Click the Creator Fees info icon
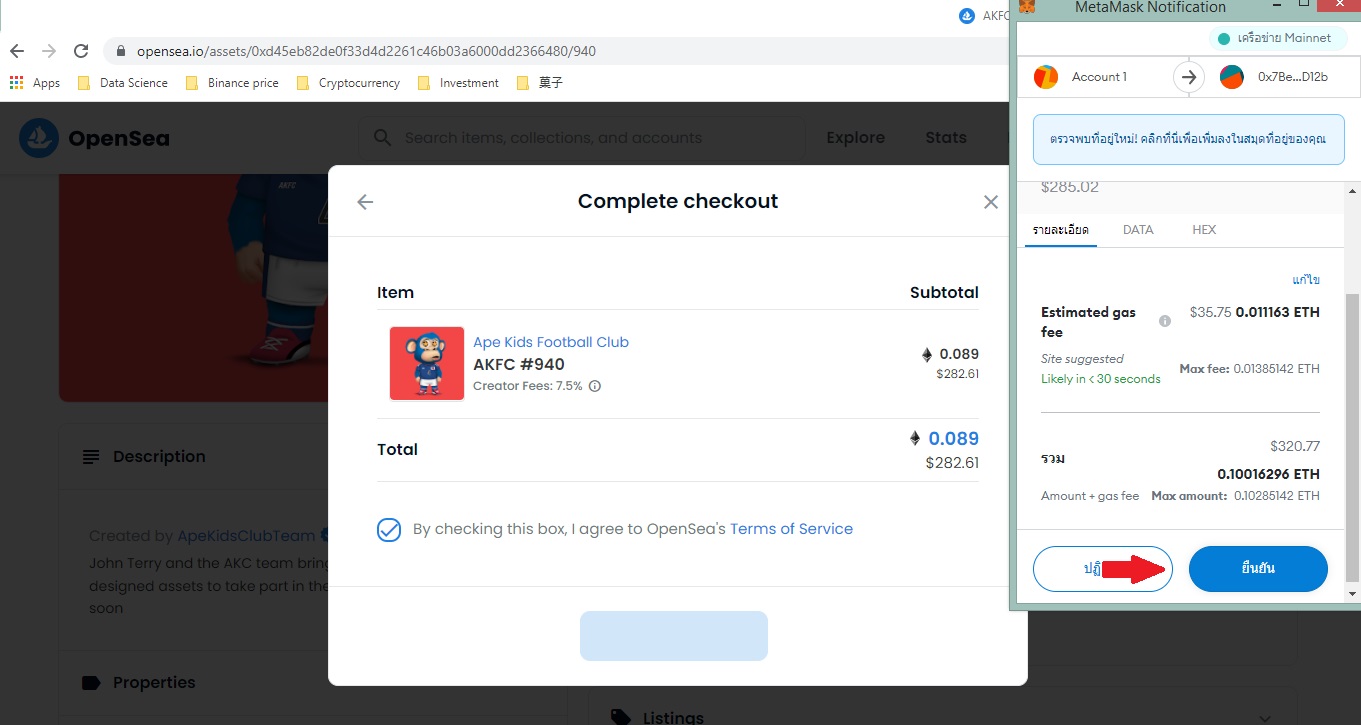Screen dimensions: 1361x725 [595, 386]
